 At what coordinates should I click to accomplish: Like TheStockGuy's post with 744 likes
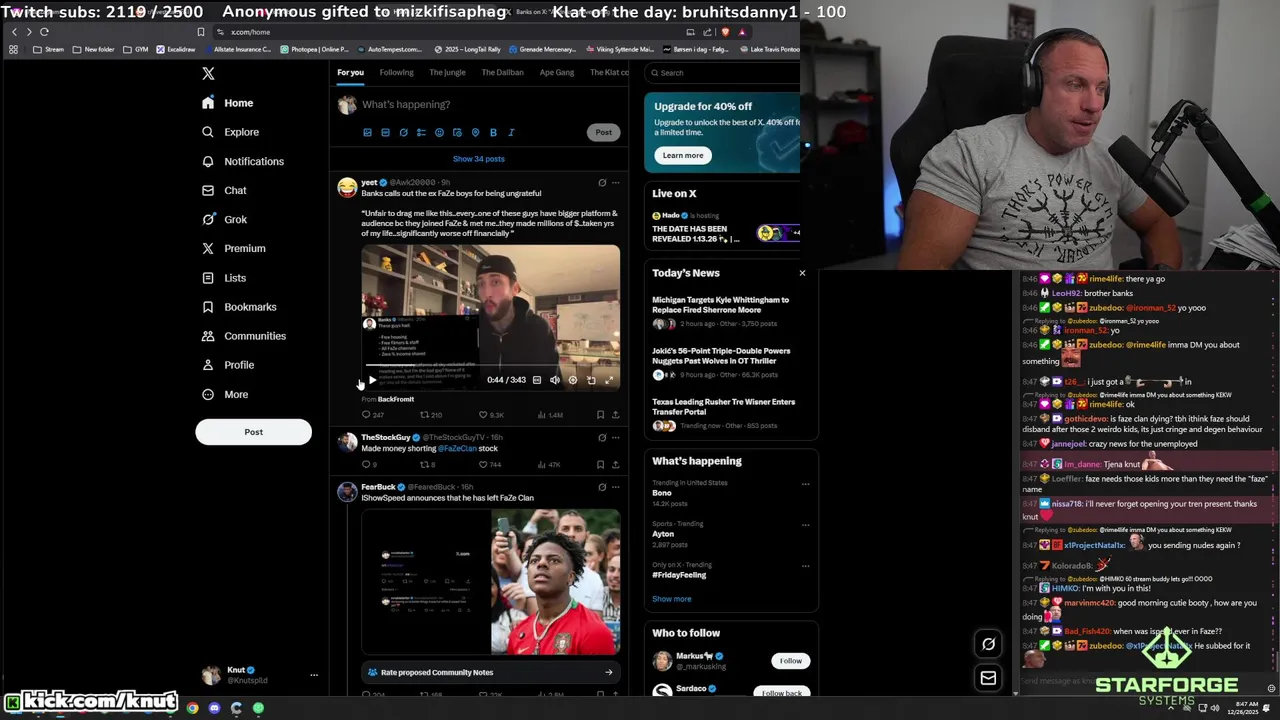(491, 465)
